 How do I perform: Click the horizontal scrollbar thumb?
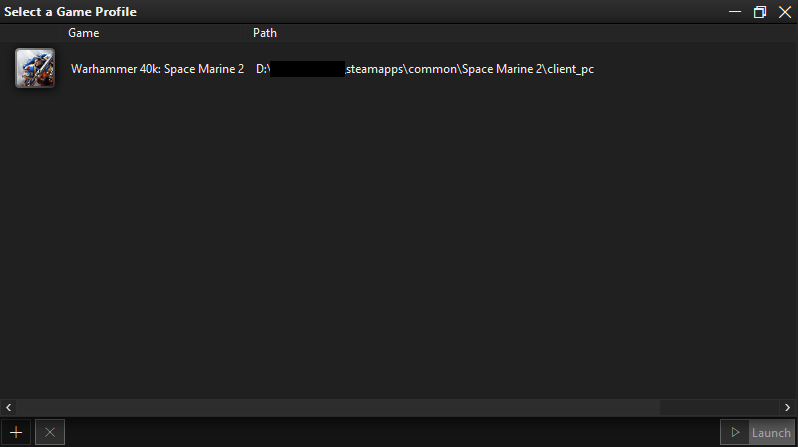click(x=338, y=407)
